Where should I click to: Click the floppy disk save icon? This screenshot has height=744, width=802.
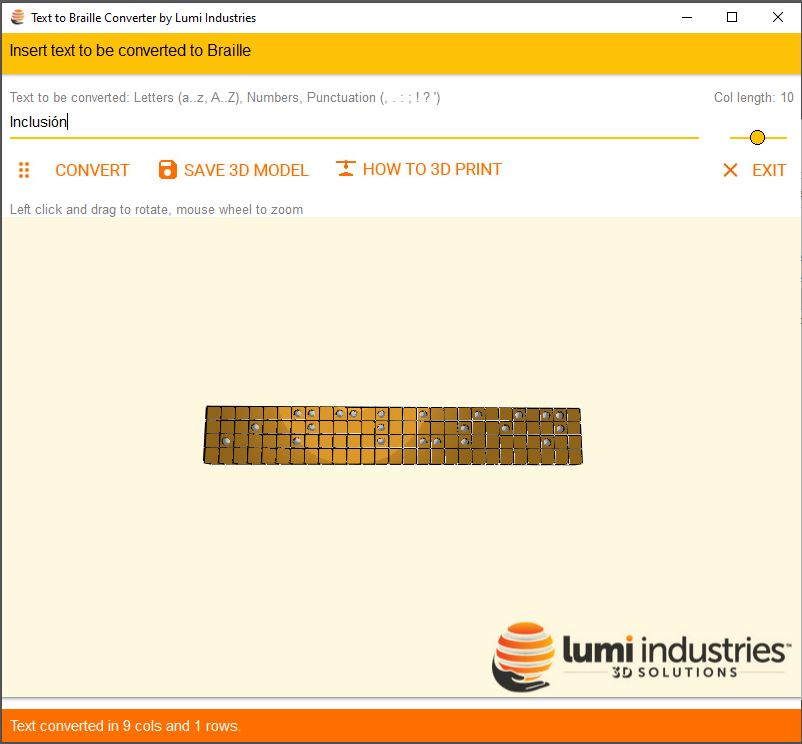coord(168,170)
